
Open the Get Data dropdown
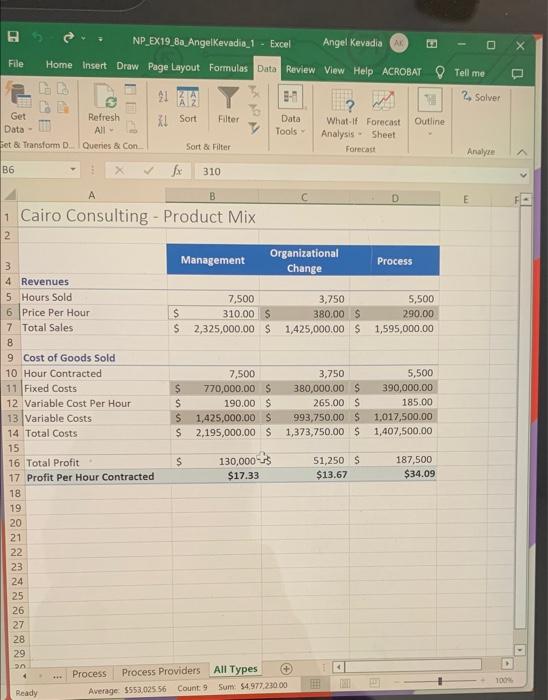click(18, 109)
